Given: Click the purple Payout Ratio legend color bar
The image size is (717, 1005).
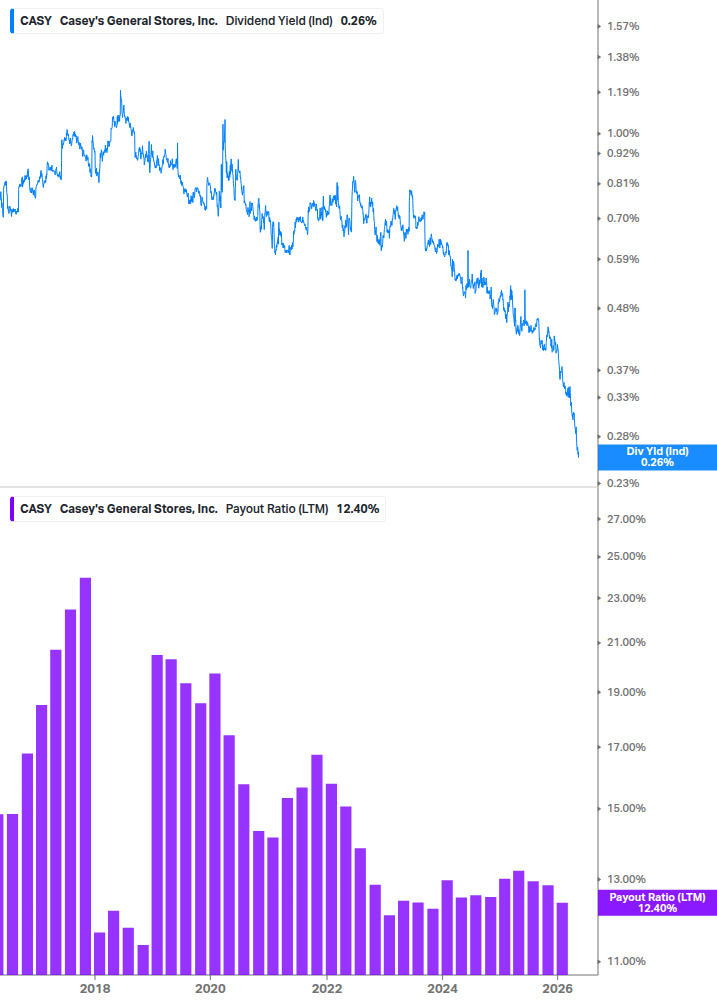Looking at the screenshot, I should 12,509.
